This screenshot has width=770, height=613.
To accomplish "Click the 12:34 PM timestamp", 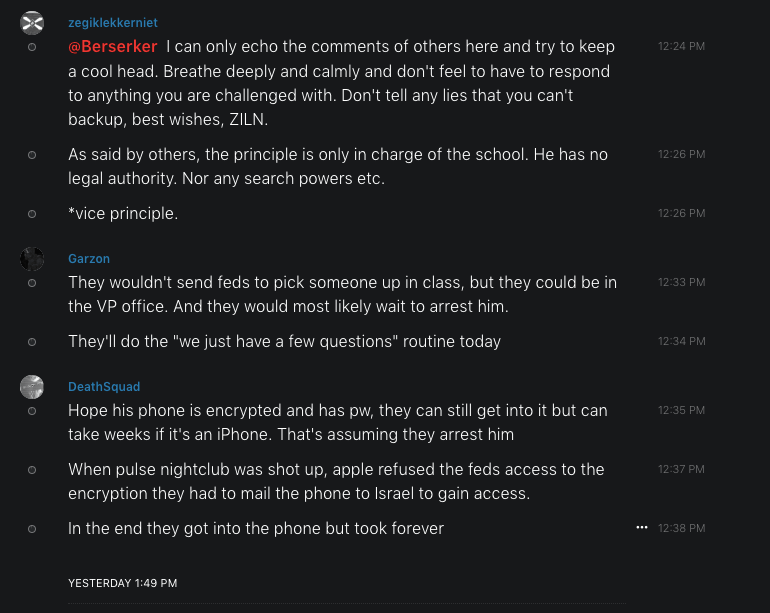I will [681, 342].
